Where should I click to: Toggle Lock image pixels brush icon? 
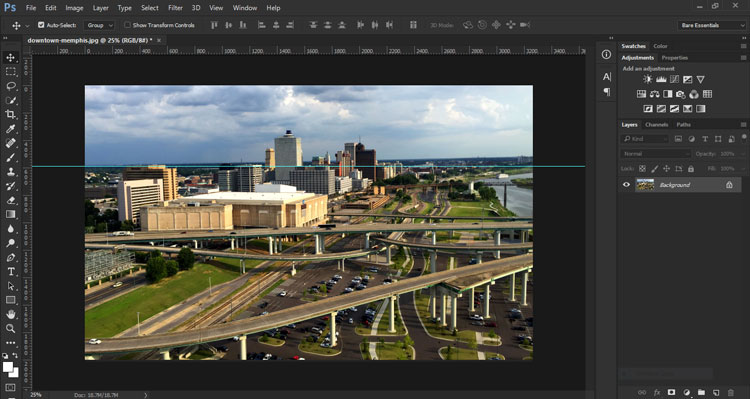point(655,169)
